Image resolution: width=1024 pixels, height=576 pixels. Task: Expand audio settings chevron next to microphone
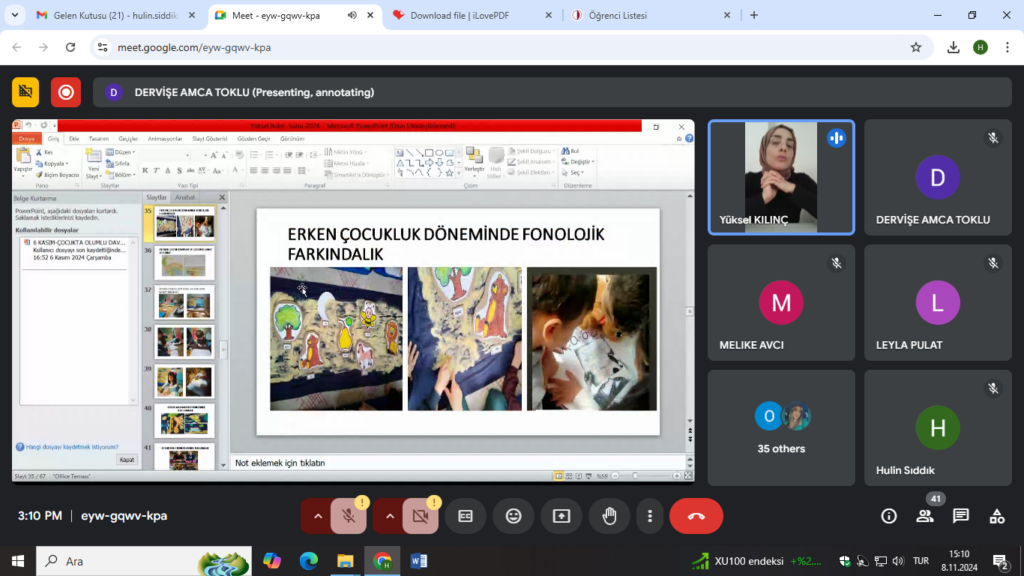pos(318,516)
